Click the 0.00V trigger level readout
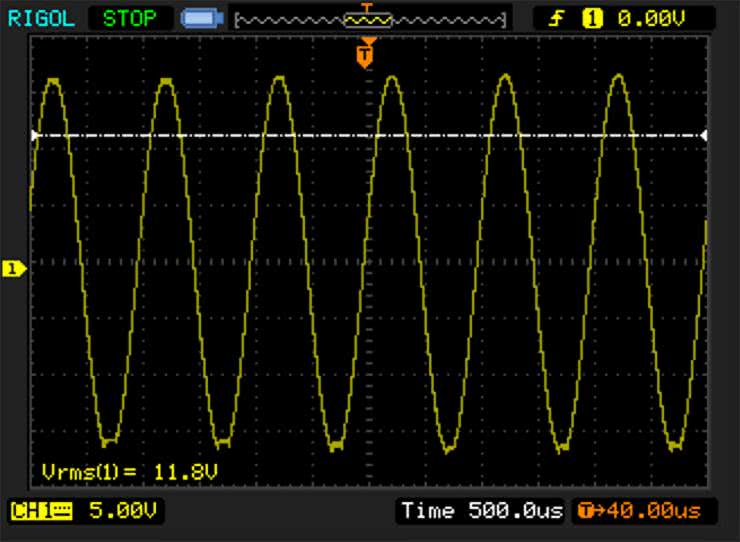 652,18
